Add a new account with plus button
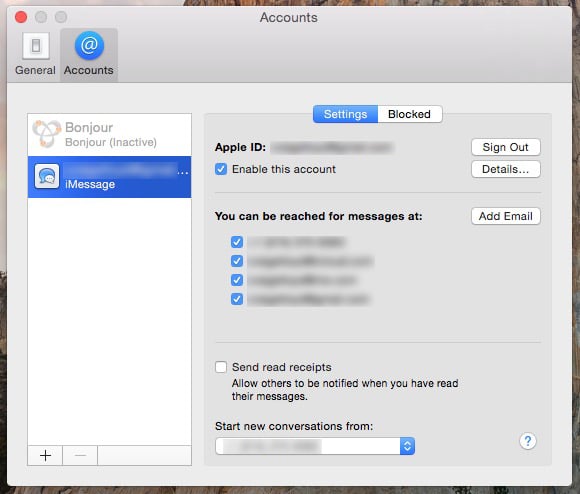Image resolution: width=580 pixels, height=494 pixels. 45,455
